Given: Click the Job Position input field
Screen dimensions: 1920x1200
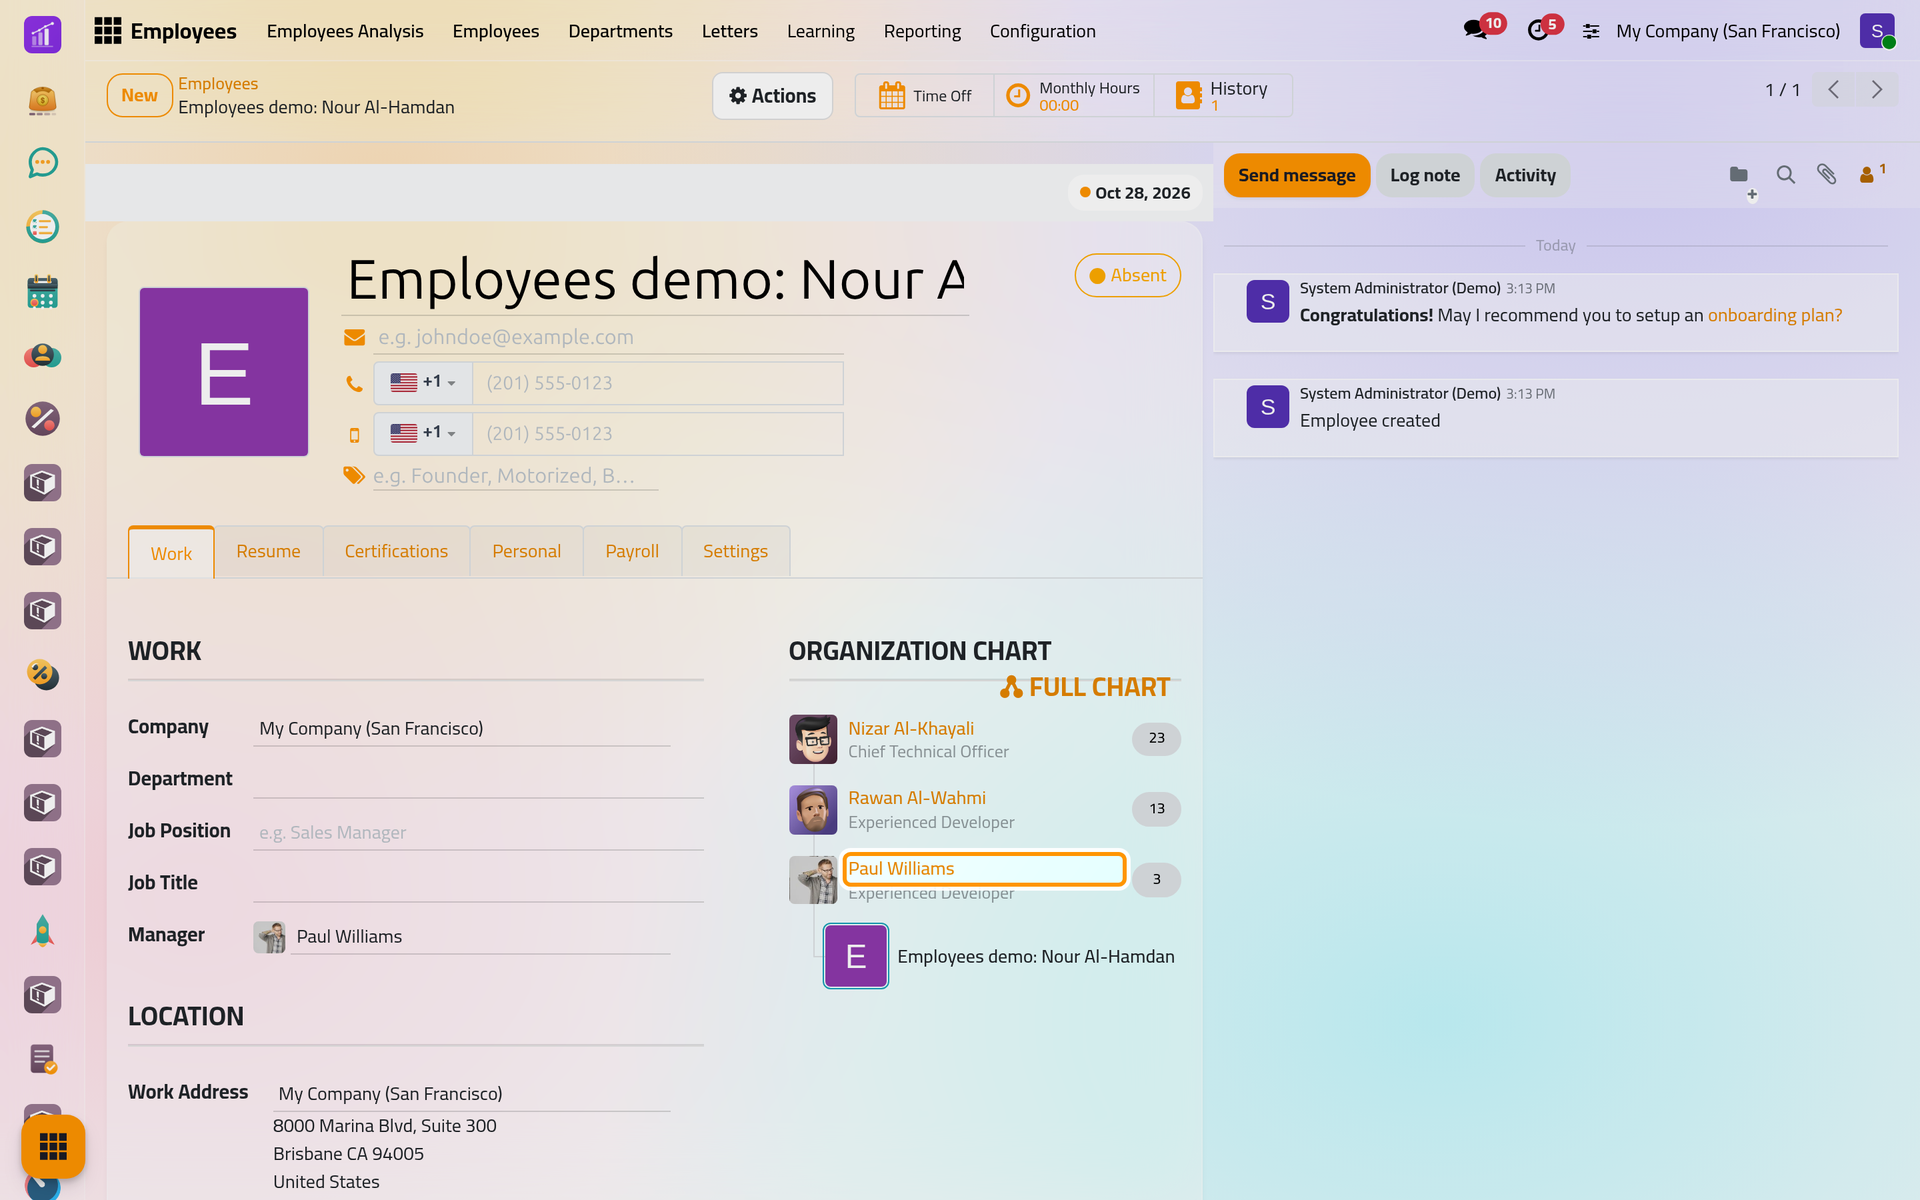Looking at the screenshot, I should click(x=478, y=832).
